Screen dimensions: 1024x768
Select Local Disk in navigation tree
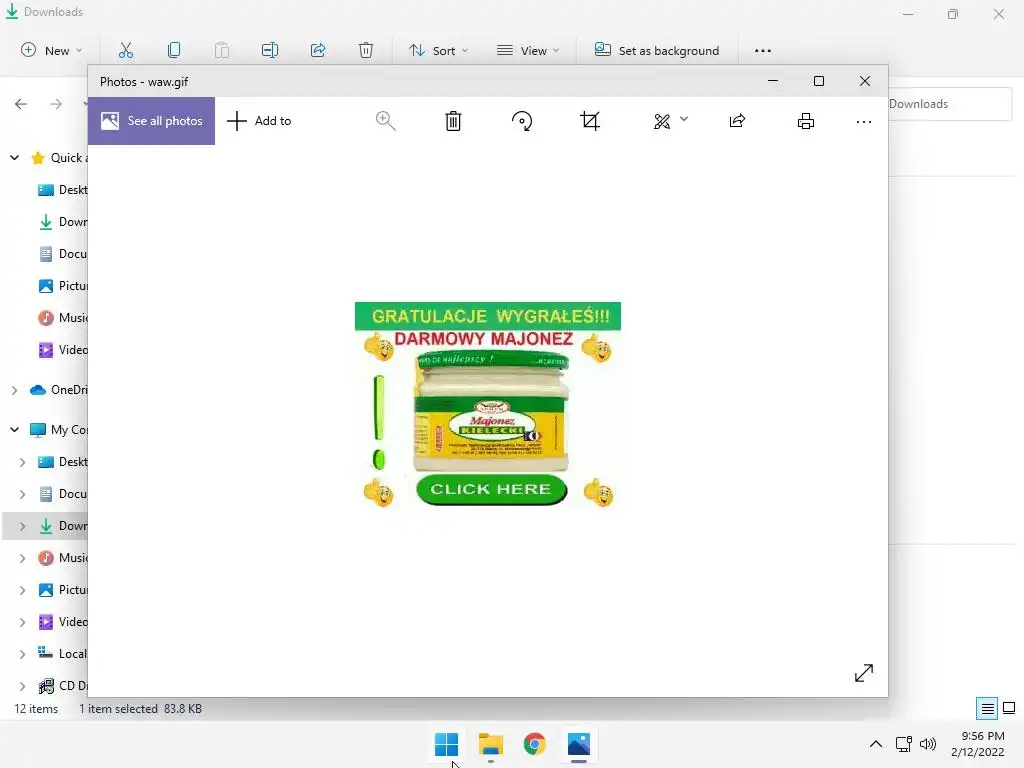click(x=63, y=654)
